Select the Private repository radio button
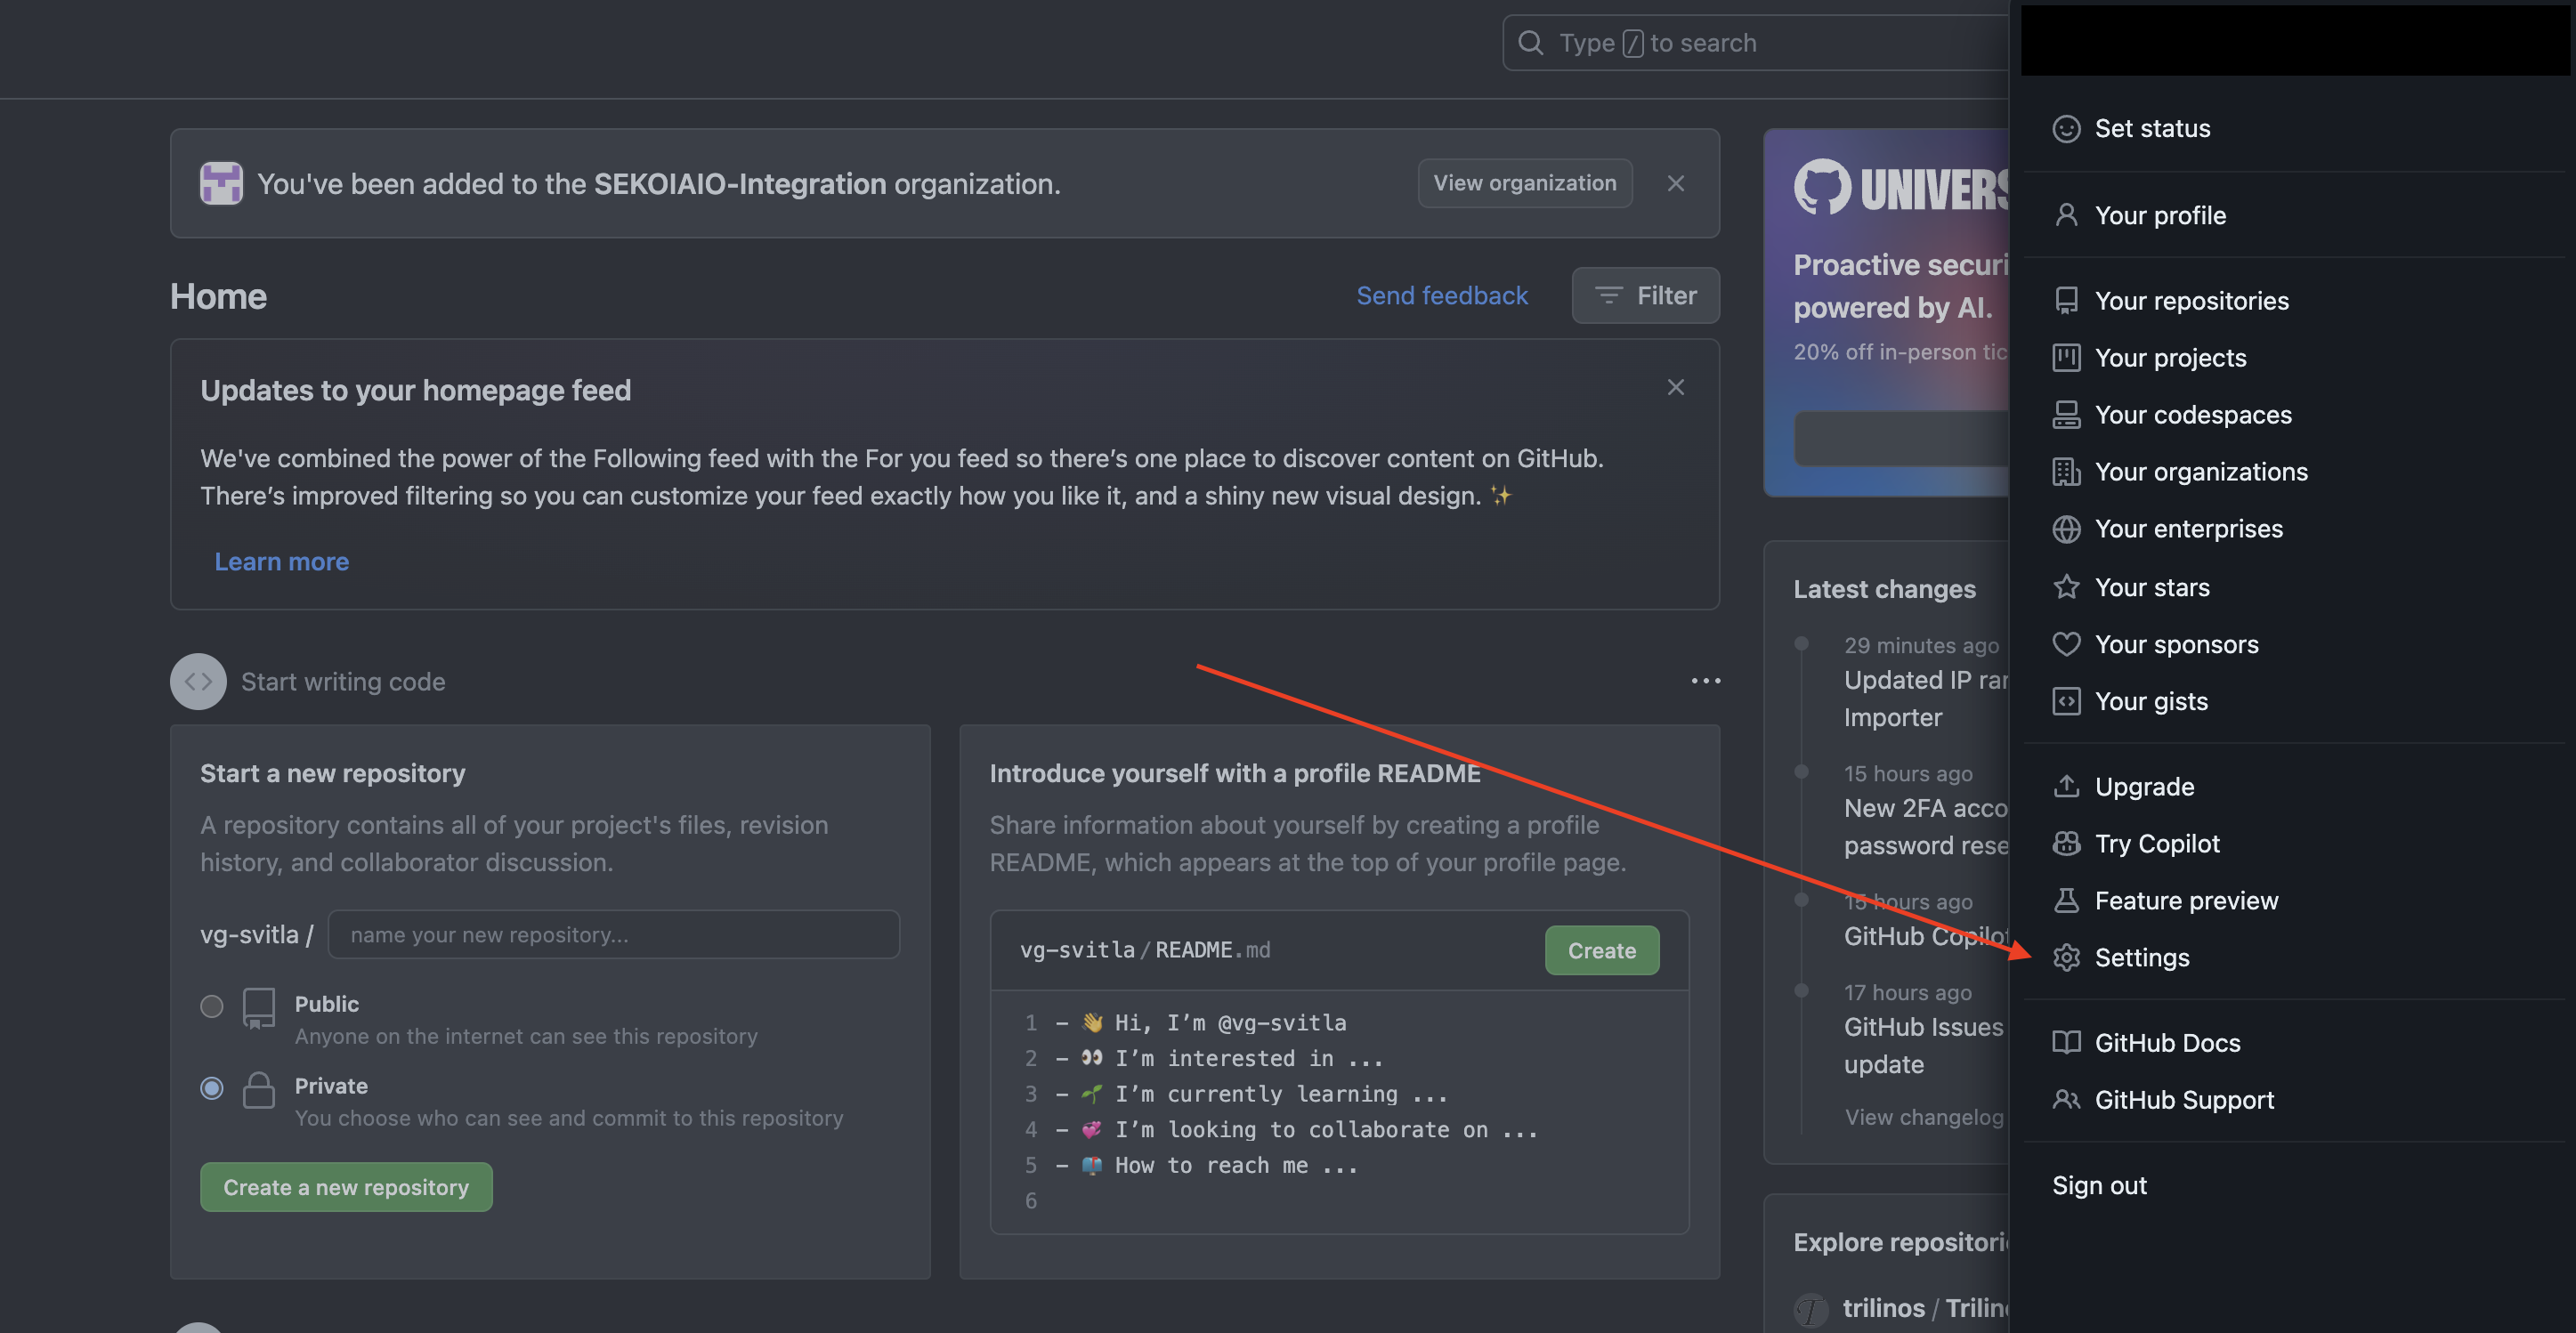The image size is (2576, 1333). pos(211,1088)
